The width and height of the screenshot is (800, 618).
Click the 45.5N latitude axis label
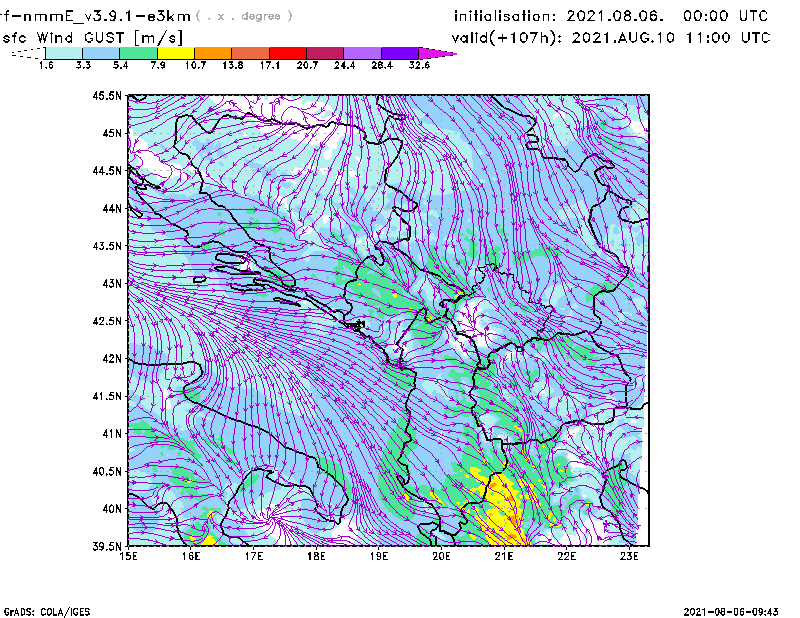tap(107, 96)
